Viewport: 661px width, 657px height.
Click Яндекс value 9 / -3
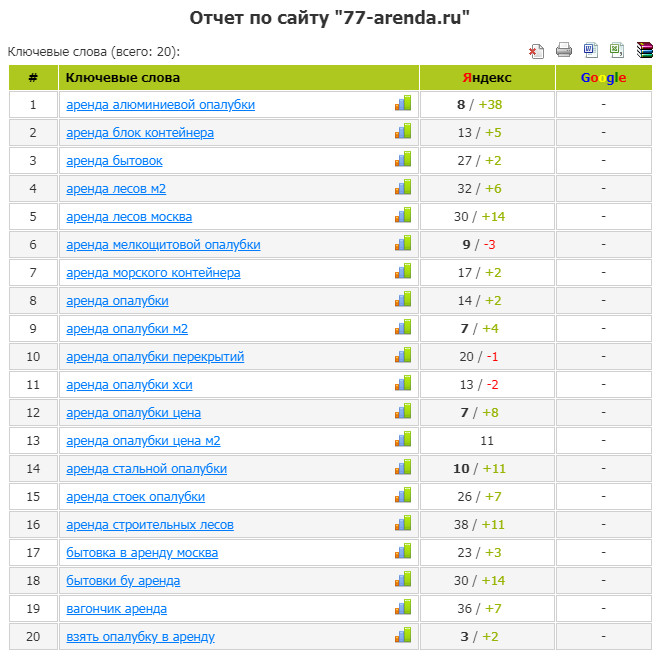(x=479, y=245)
